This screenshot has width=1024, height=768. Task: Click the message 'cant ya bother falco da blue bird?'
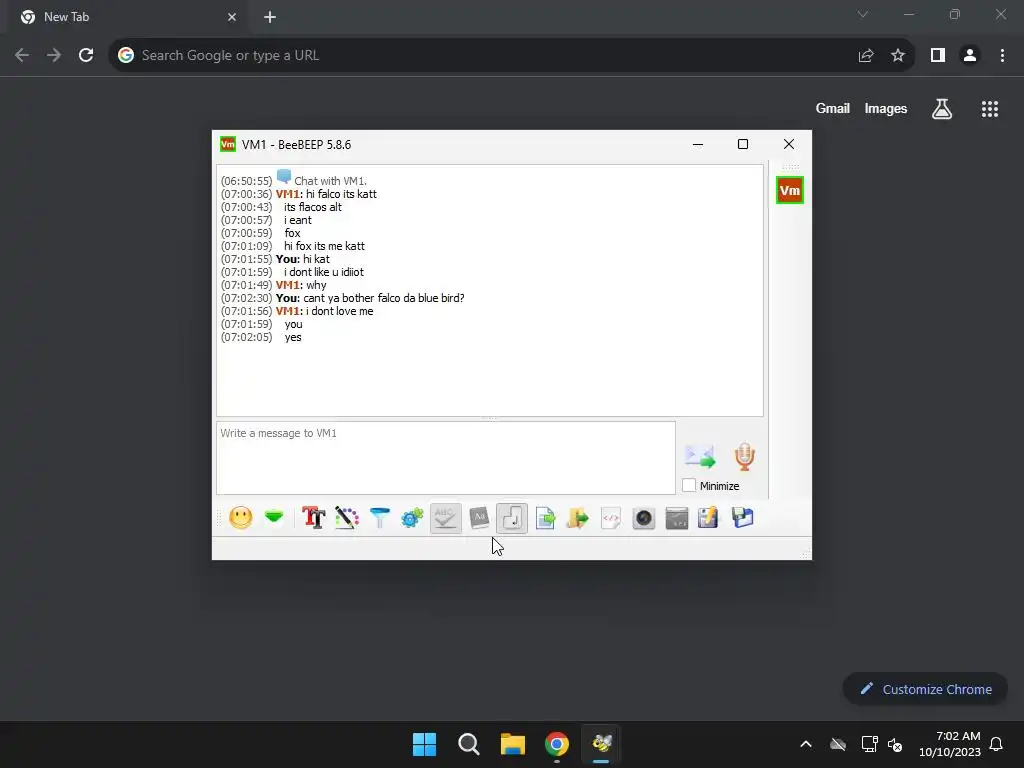pos(384,298)
